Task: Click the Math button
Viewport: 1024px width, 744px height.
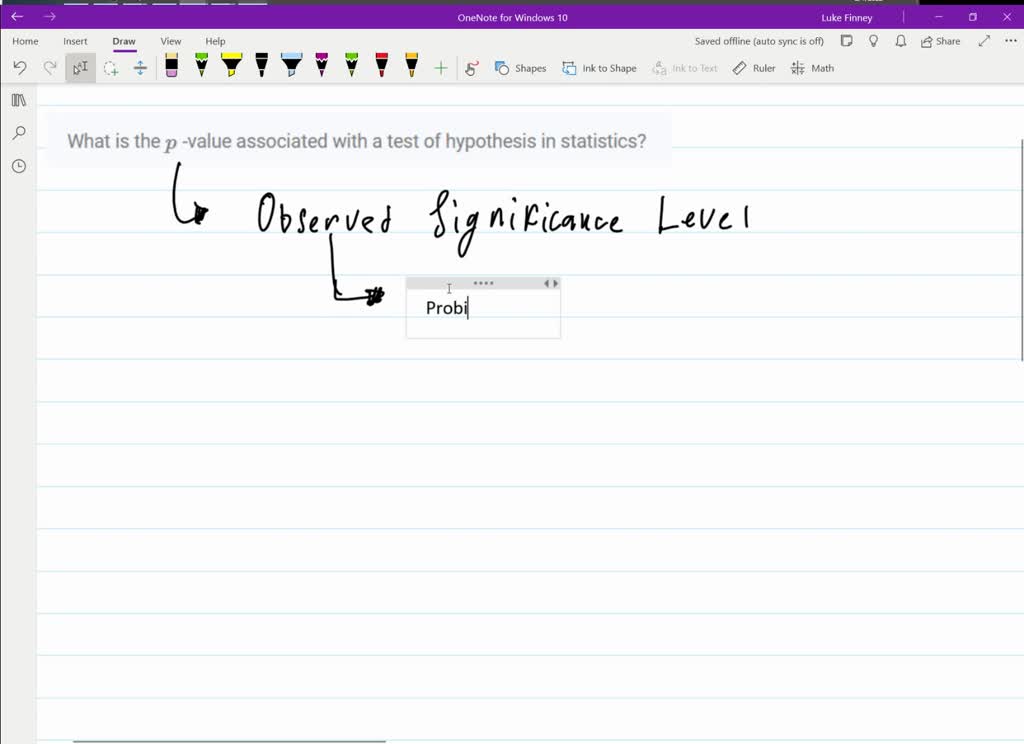Action: click(812, 68)
